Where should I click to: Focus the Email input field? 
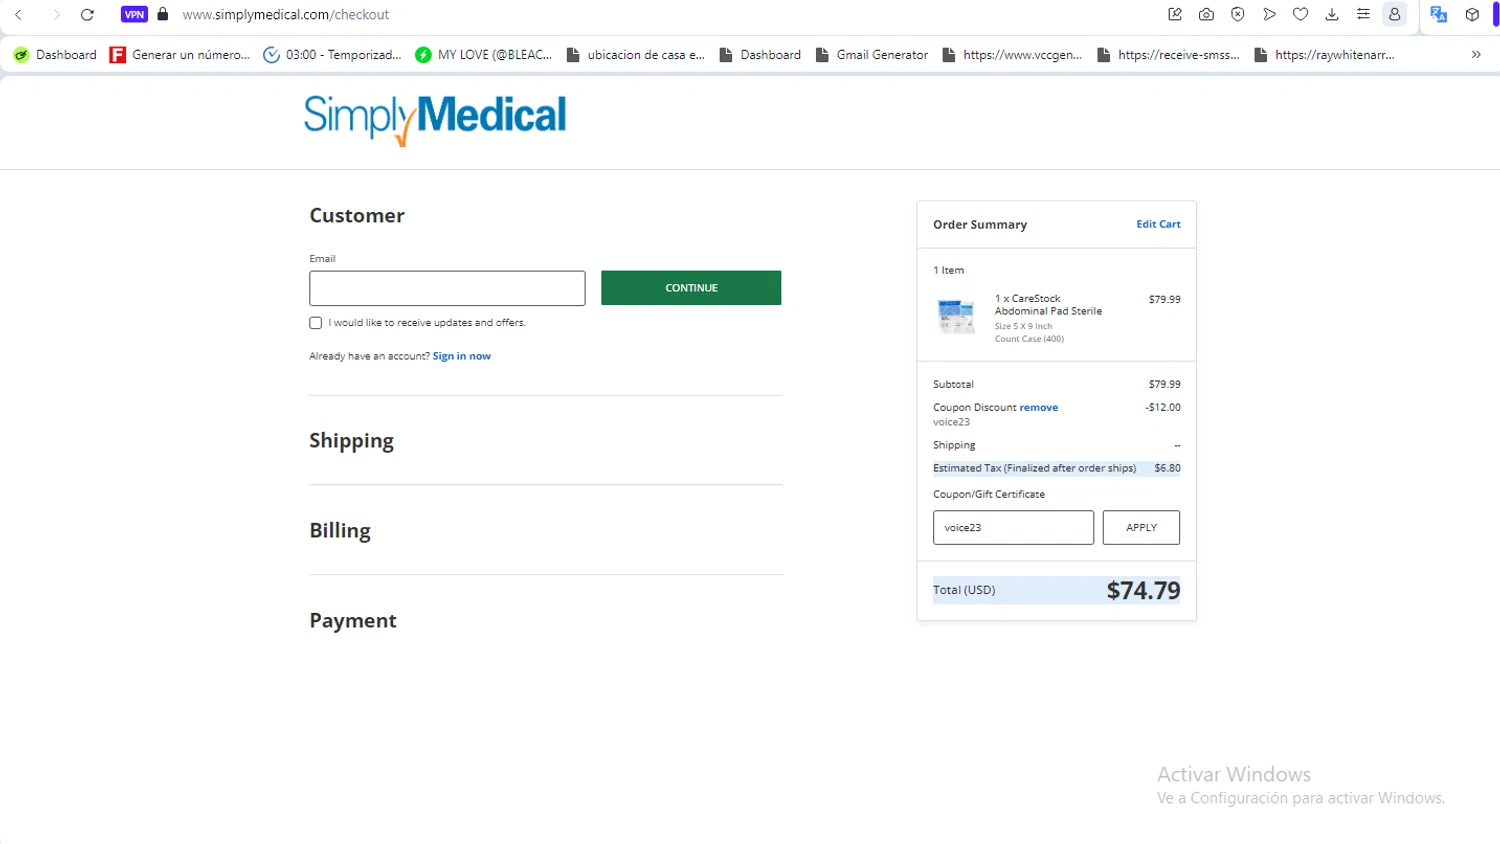[447, 288]
